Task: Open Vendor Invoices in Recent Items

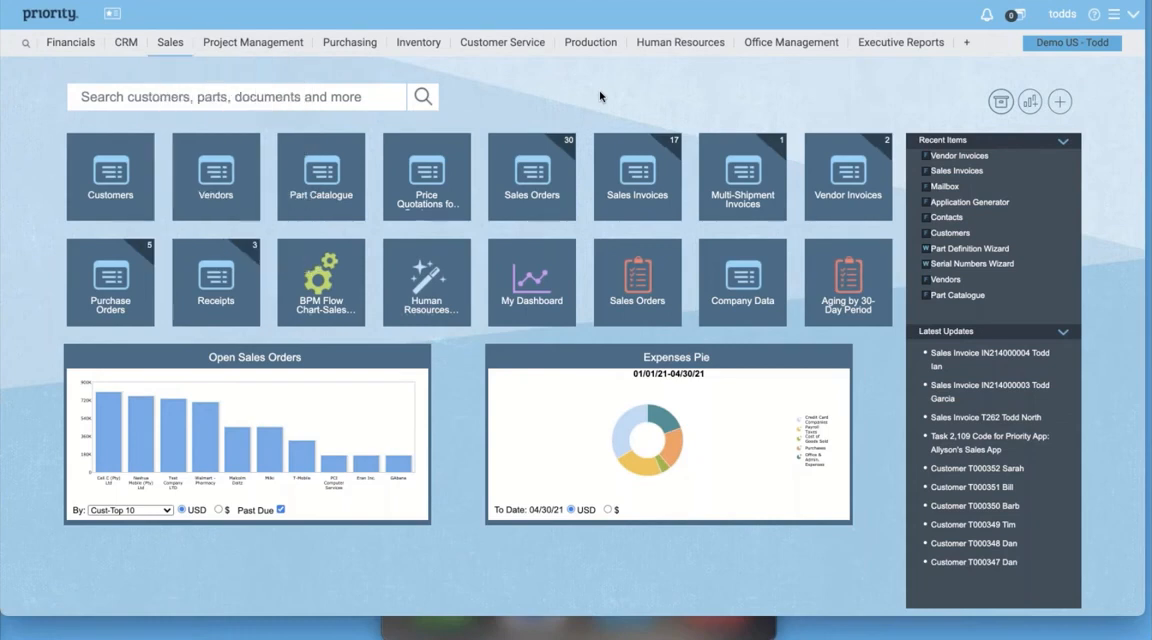Action: coord(959,156)
